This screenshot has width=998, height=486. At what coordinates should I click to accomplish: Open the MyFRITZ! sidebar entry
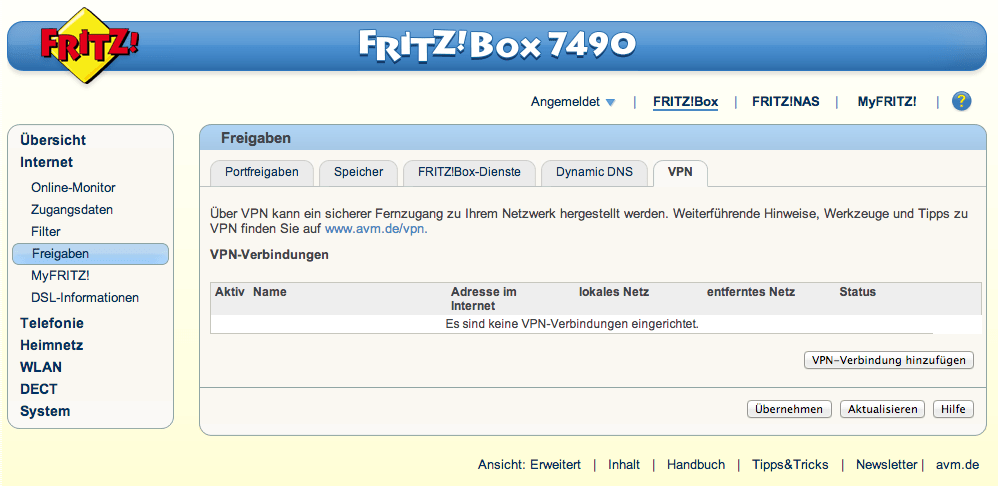pyautogui.click(x=60, y=275)
